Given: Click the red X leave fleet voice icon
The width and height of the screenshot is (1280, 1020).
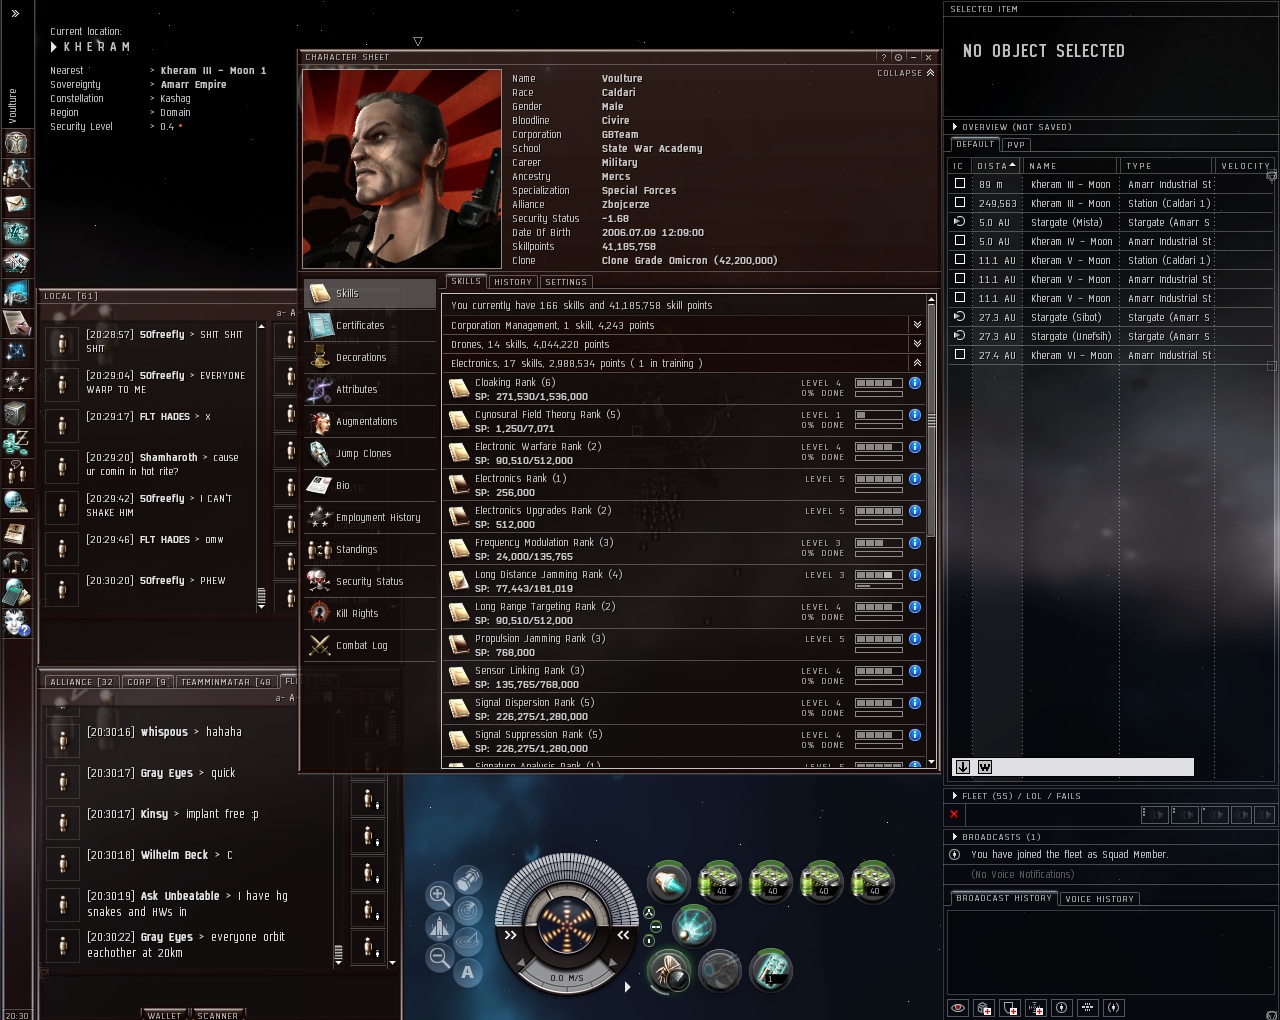Looking at the screenshot, I should tap(954, 814).
